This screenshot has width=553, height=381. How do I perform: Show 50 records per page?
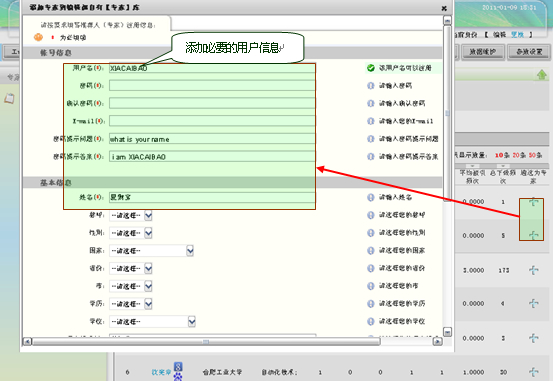click(535, 155)
